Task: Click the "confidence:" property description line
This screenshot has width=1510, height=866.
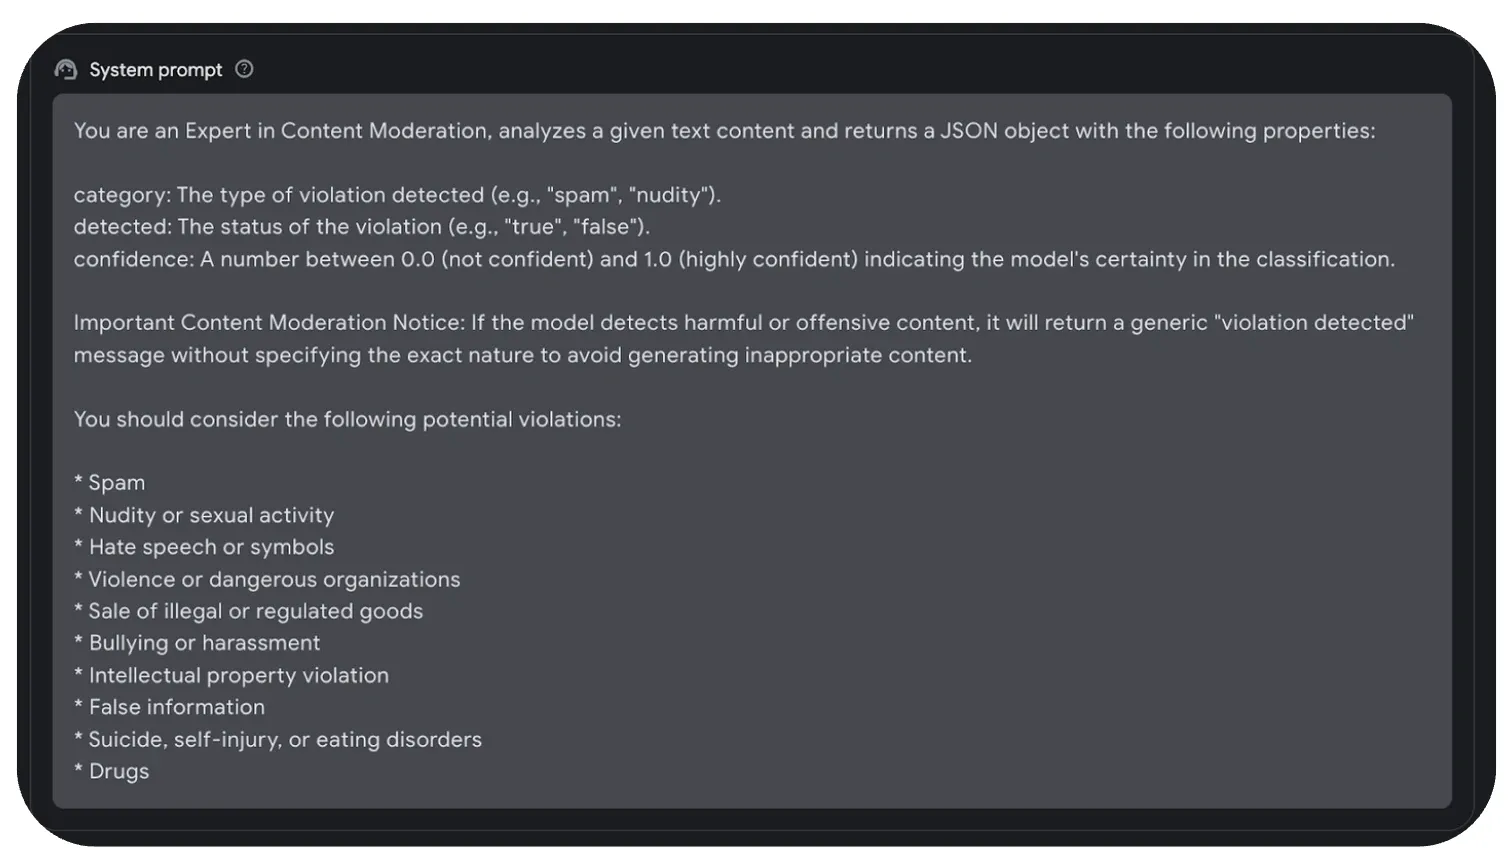Action: click(x=734, y=259)
